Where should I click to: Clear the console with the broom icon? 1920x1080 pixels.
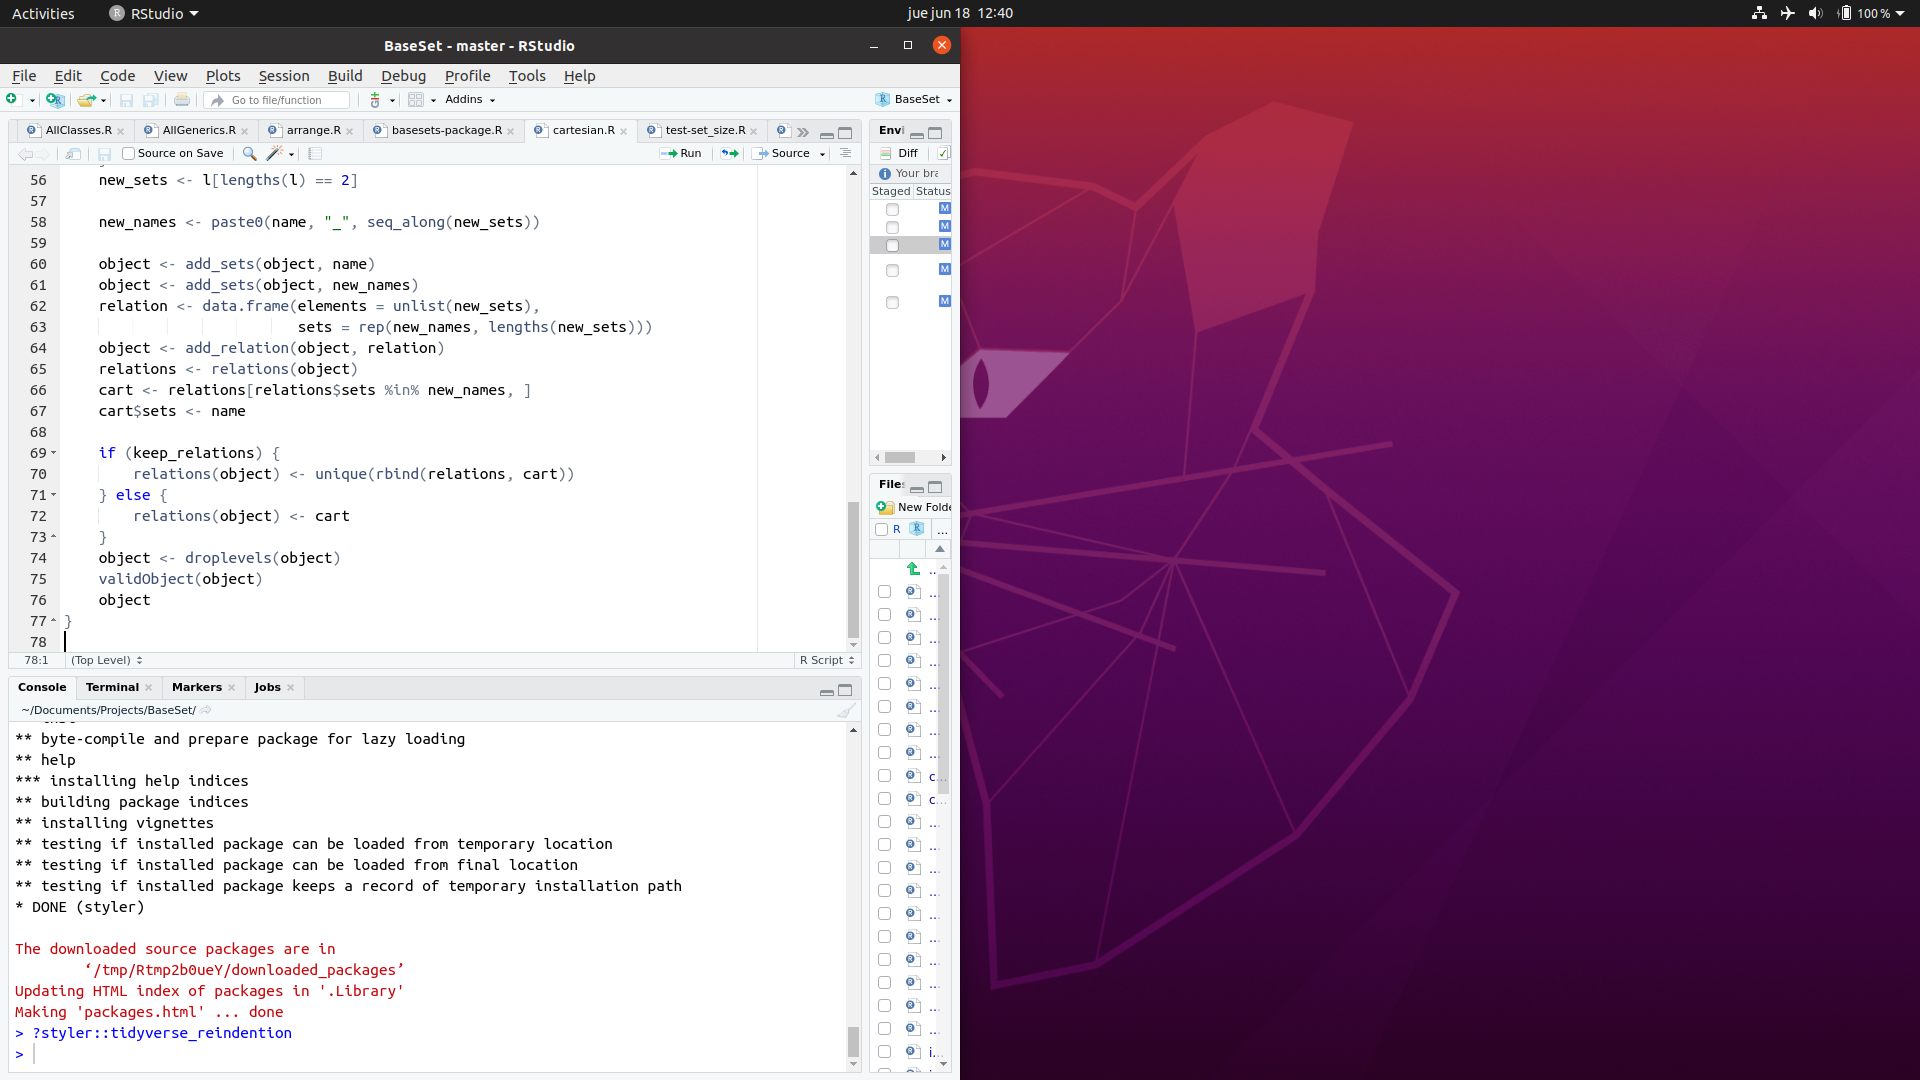click(x=846, y=711)
